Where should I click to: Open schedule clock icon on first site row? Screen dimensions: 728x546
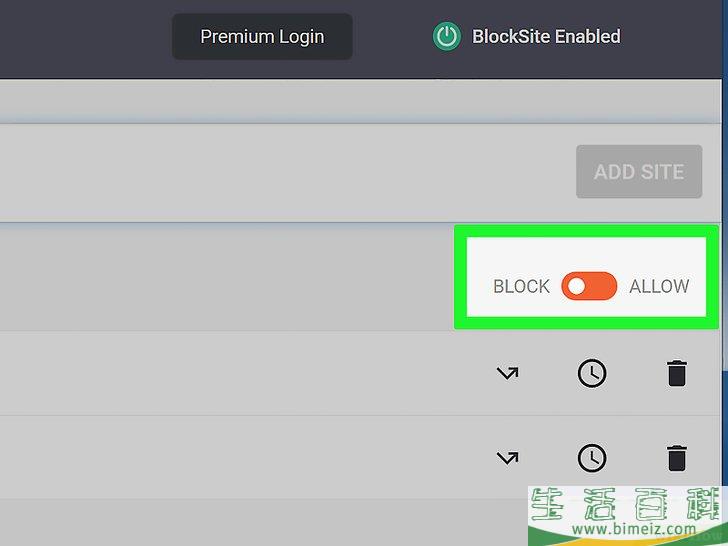[592, 373]
